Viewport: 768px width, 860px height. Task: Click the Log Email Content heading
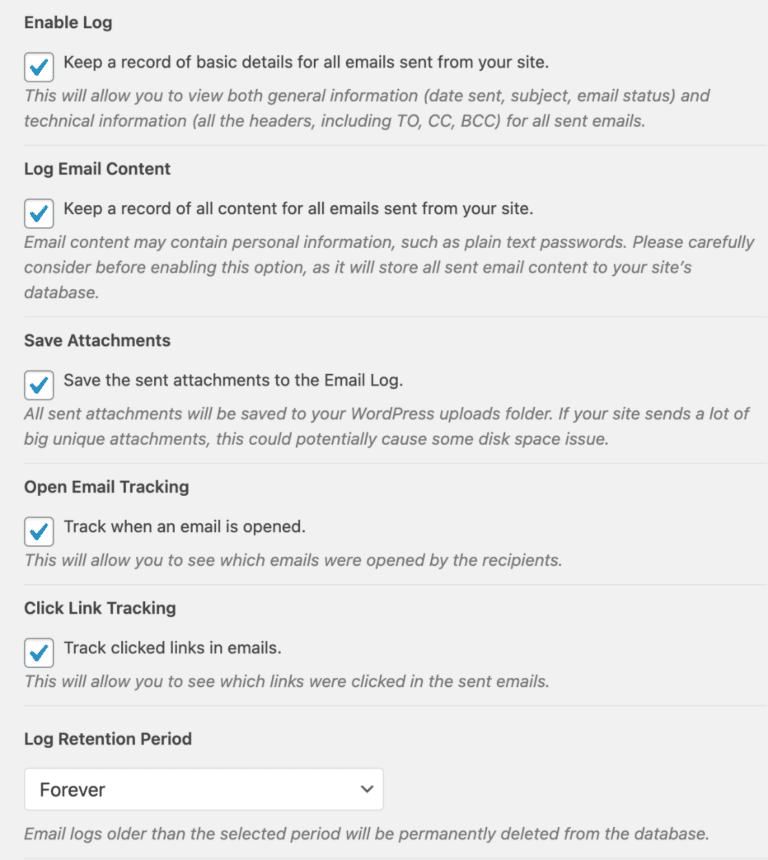point(97,168)
